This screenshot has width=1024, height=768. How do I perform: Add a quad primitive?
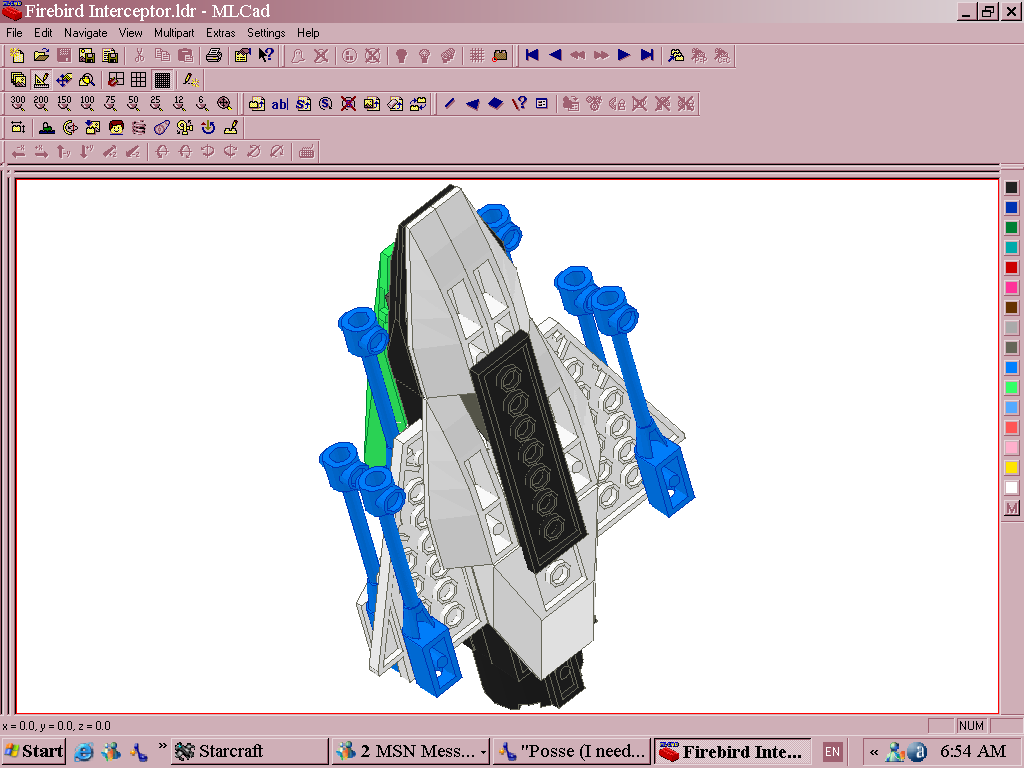click(x=496, y=103)
